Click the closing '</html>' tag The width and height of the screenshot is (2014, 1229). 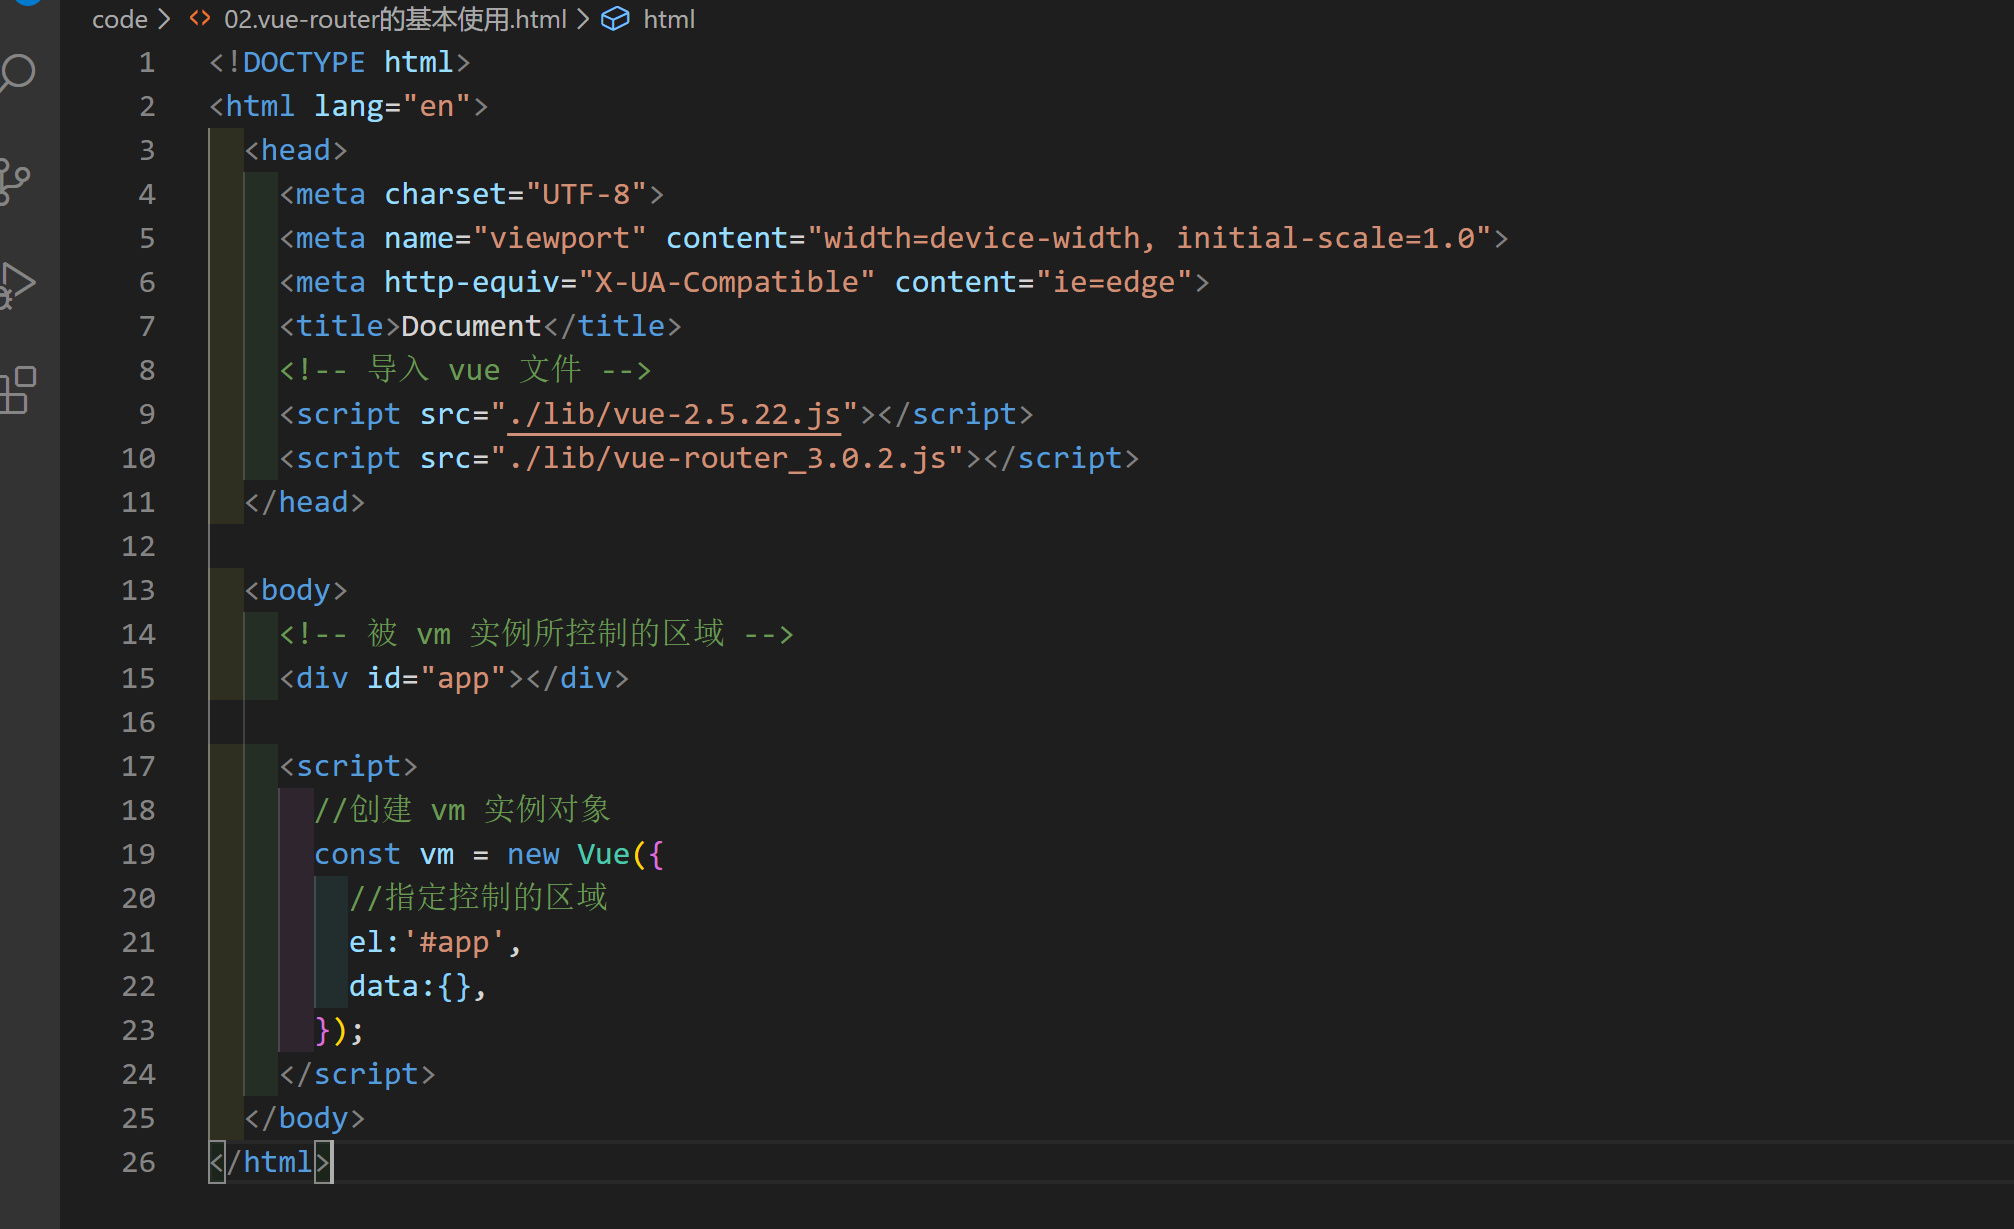(270, 1162)
